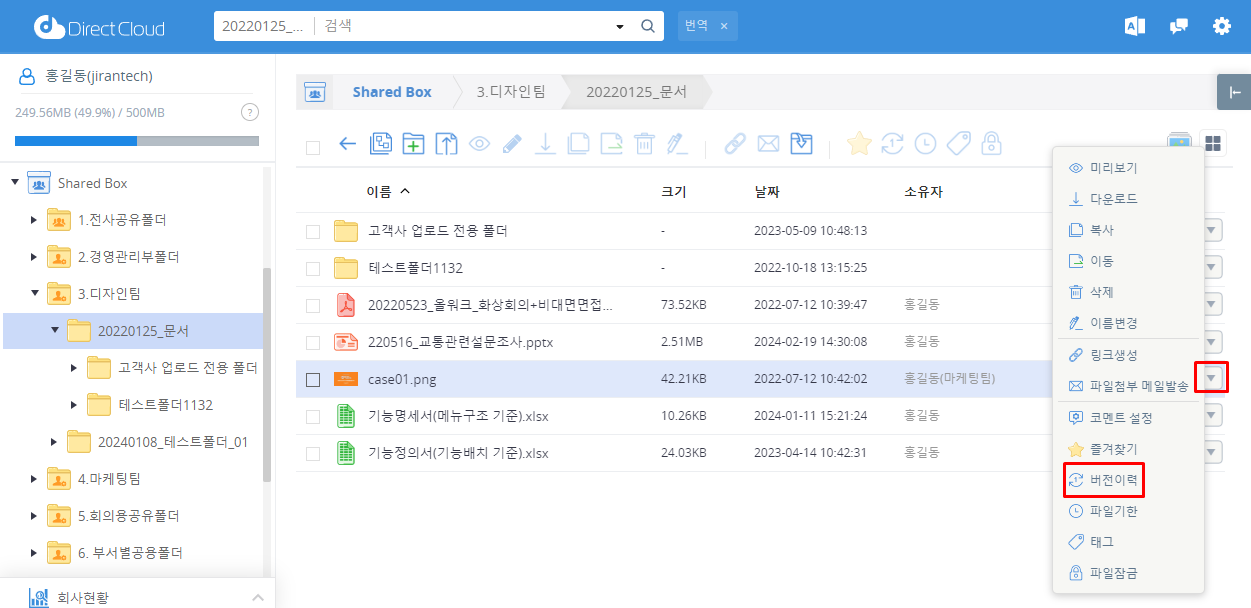Select checkbox for 테스트폴더1132 row
The width and height of the screenshot is (1251, 608).
(313, 268)
